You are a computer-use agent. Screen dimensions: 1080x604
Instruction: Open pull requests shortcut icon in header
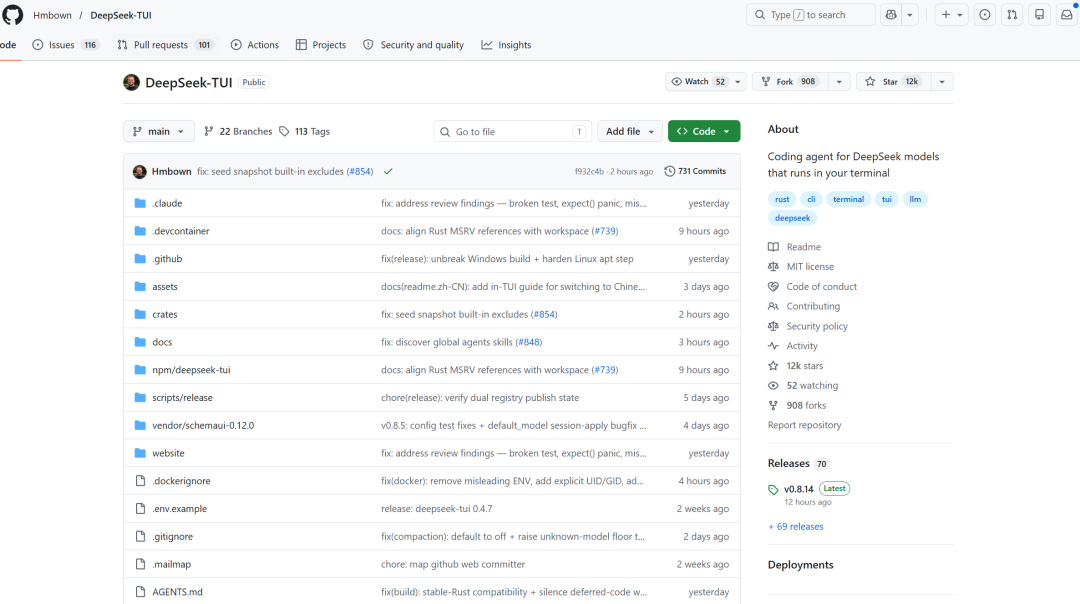click(1012, 14)
